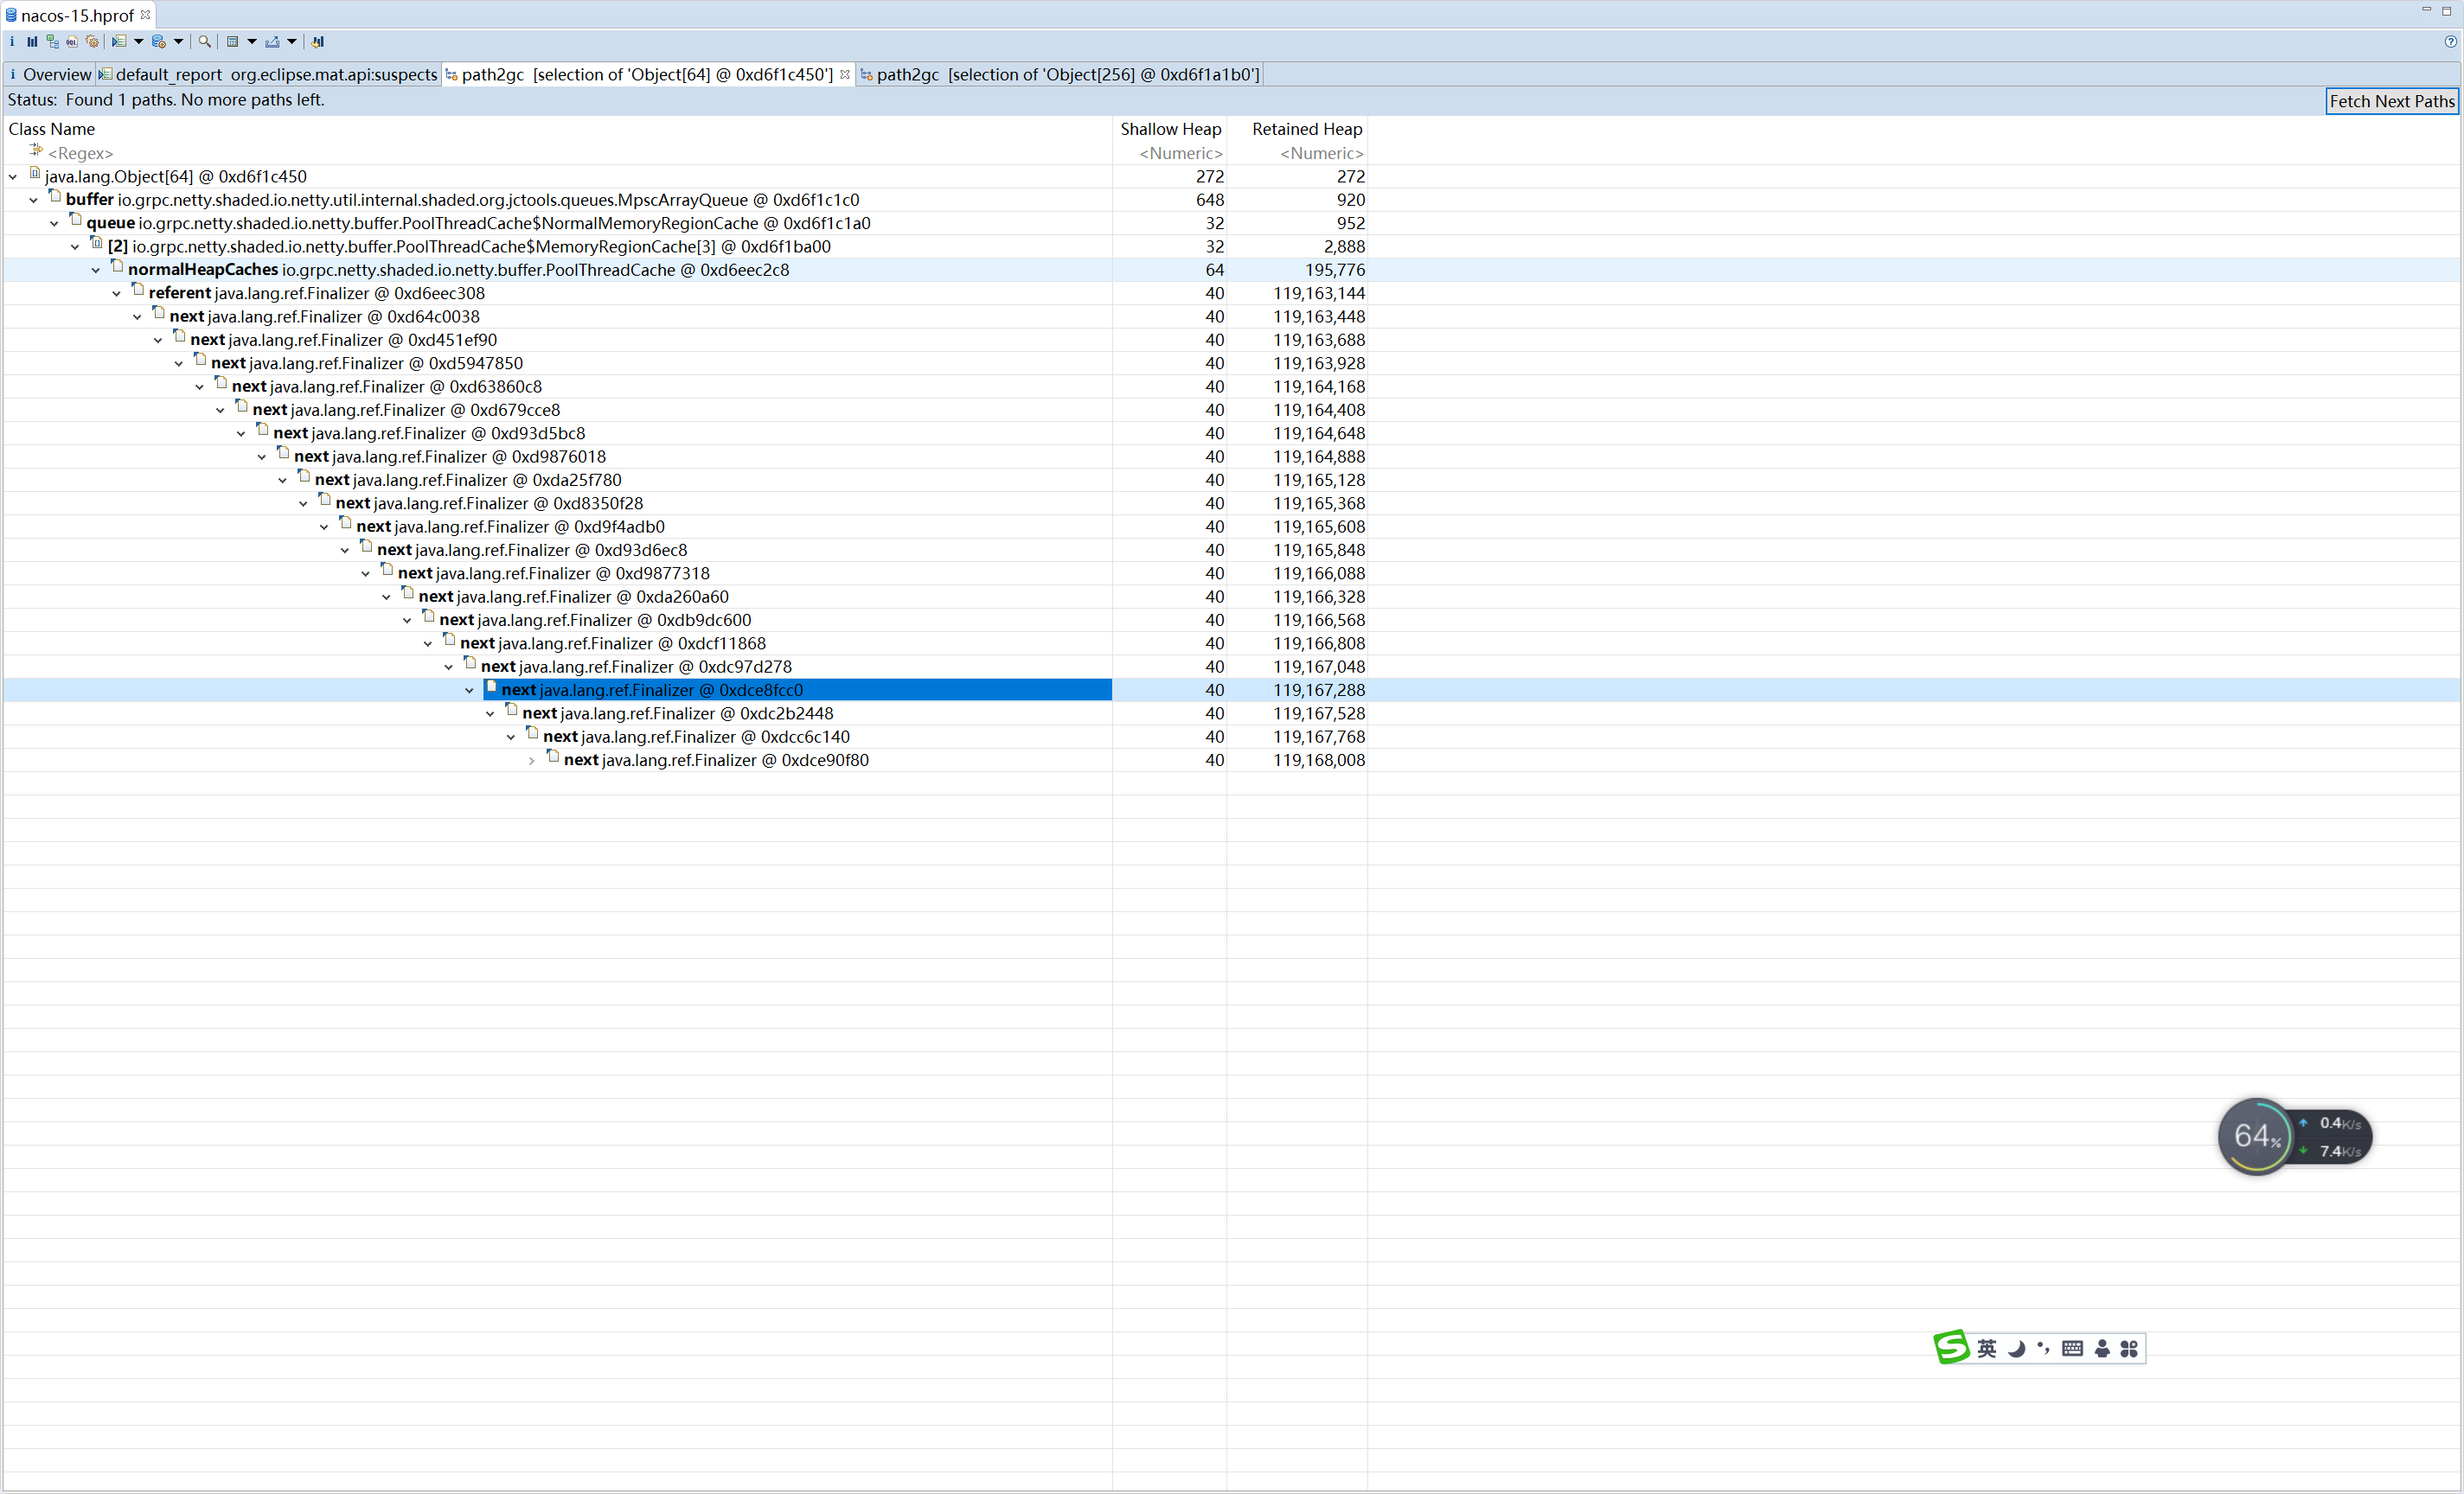This screenshot has width=2464, height=1494.
Task: Select the histogram toolbar icon
Action: 31,42
